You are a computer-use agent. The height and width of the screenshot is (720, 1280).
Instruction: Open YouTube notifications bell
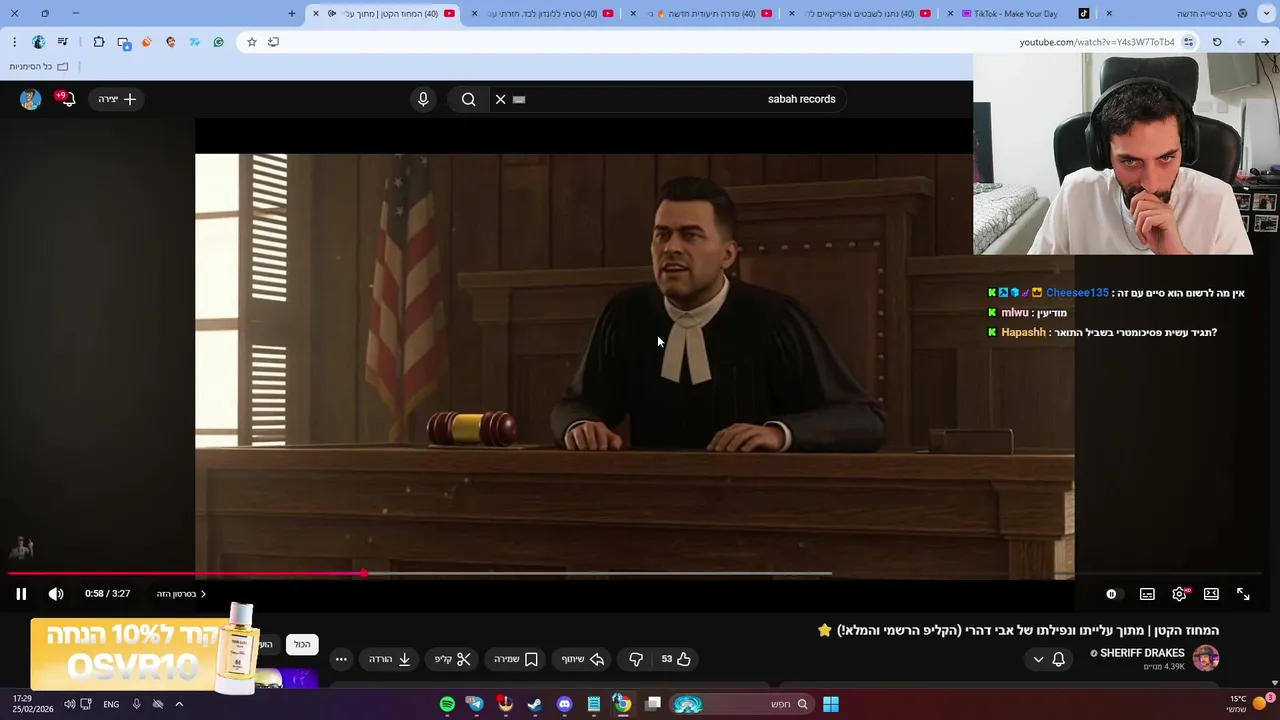pyautogui.click(x=67, y=98)
